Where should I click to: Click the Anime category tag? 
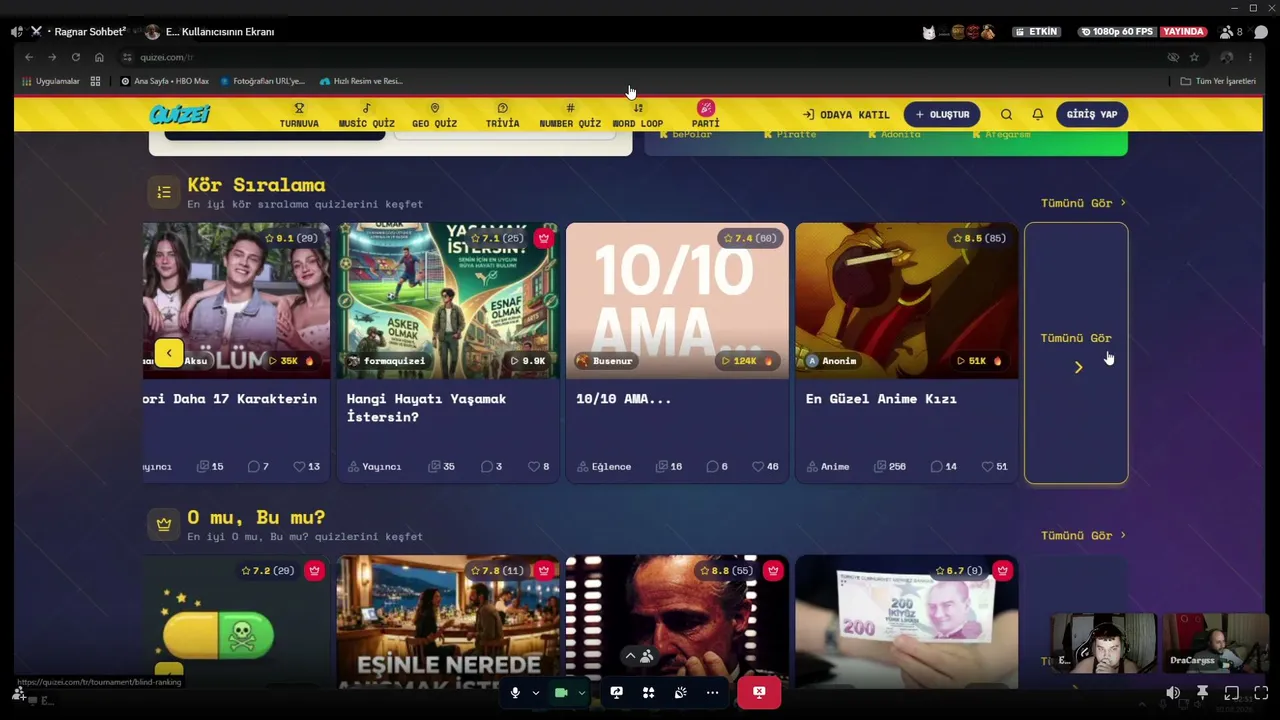point(829,467)
